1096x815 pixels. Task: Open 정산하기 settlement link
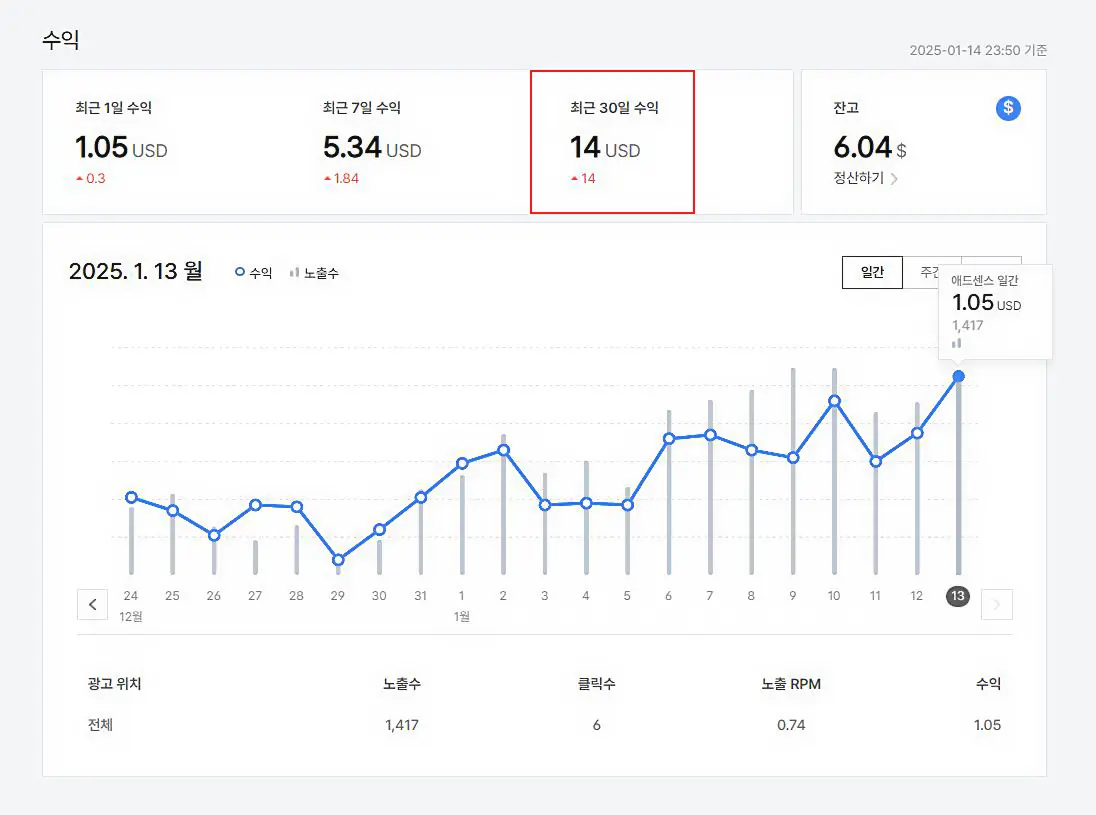[x=858, y=178]
